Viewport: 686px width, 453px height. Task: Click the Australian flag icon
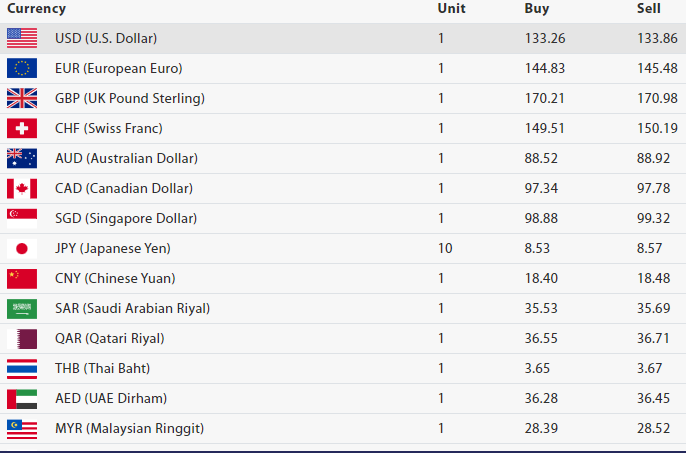(22, 158)
